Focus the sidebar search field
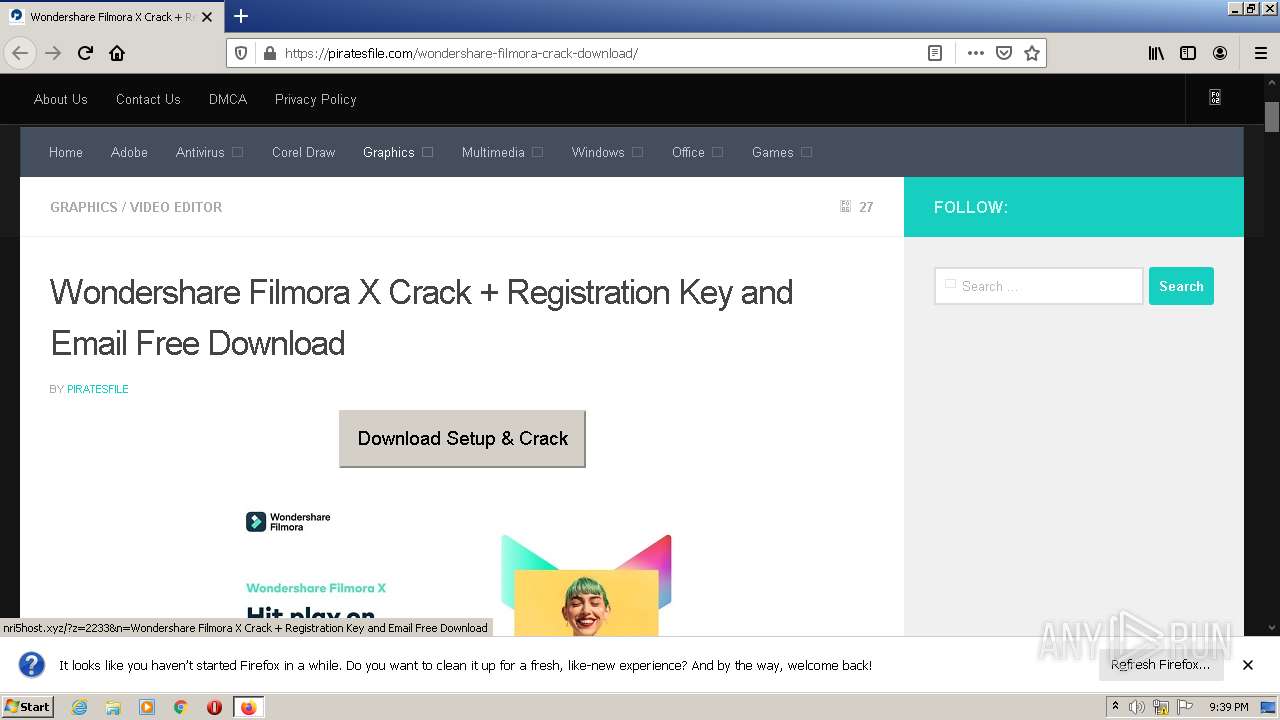 (1039, 286)
